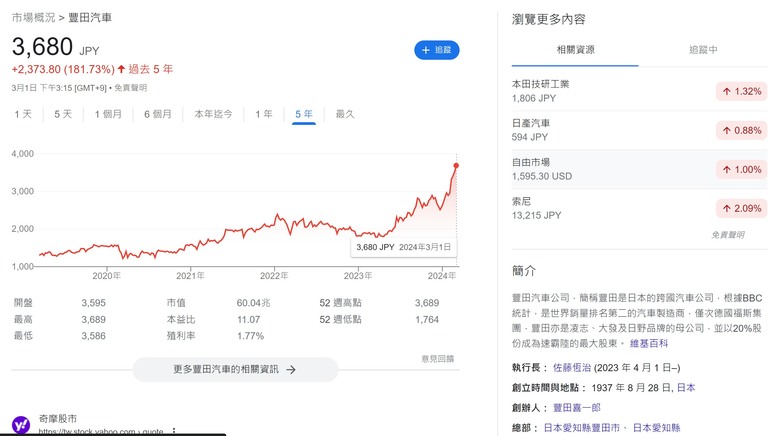
Task: Click the 52 週低點 value 1,764
Action: (427, 320)
